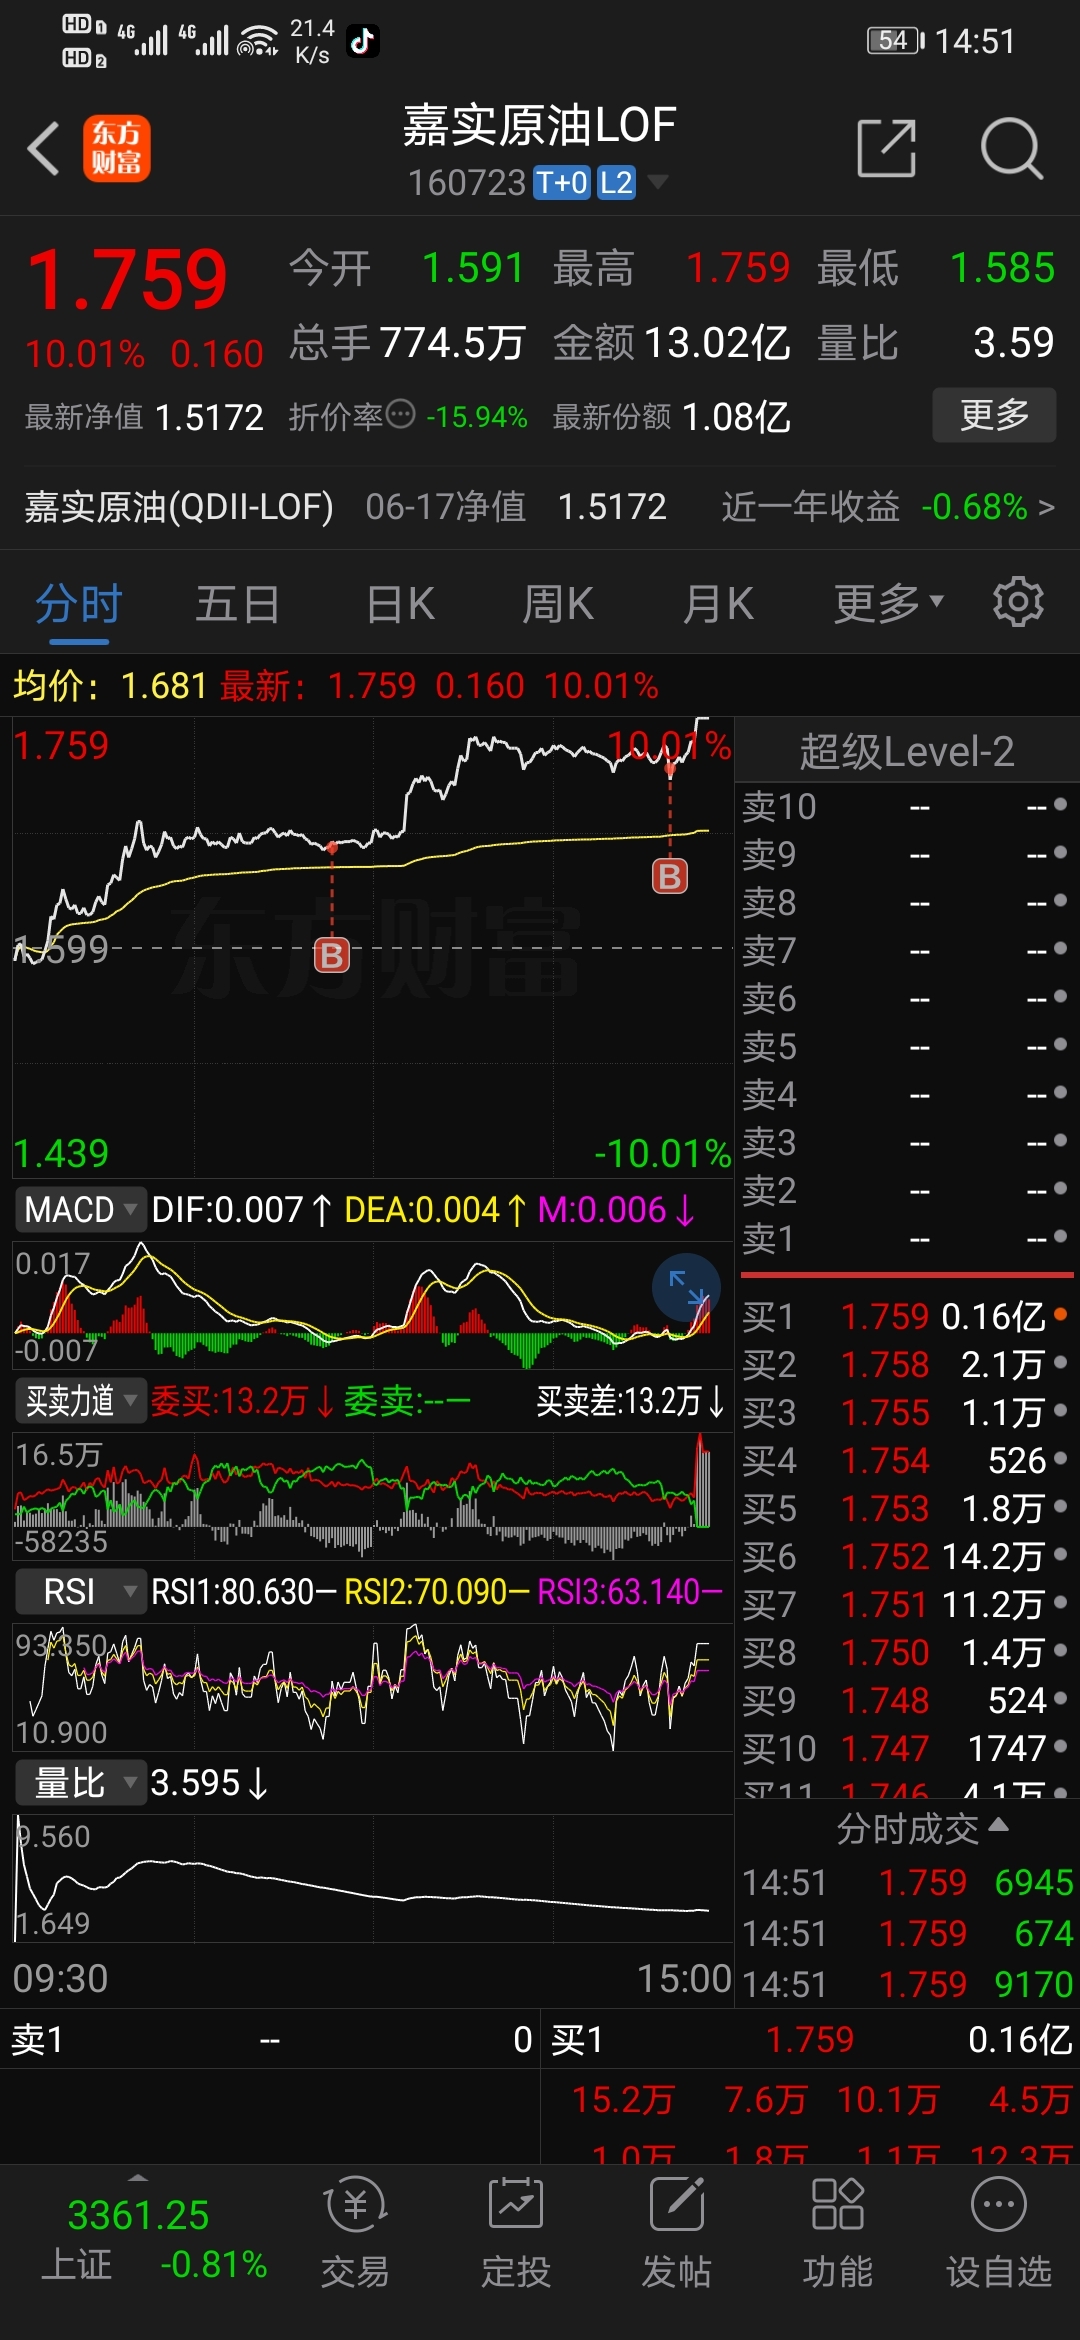Share the 嘉实原油LOF quote page
The width and height of the screenshot is (1080, 2340).
coord(887,148)
